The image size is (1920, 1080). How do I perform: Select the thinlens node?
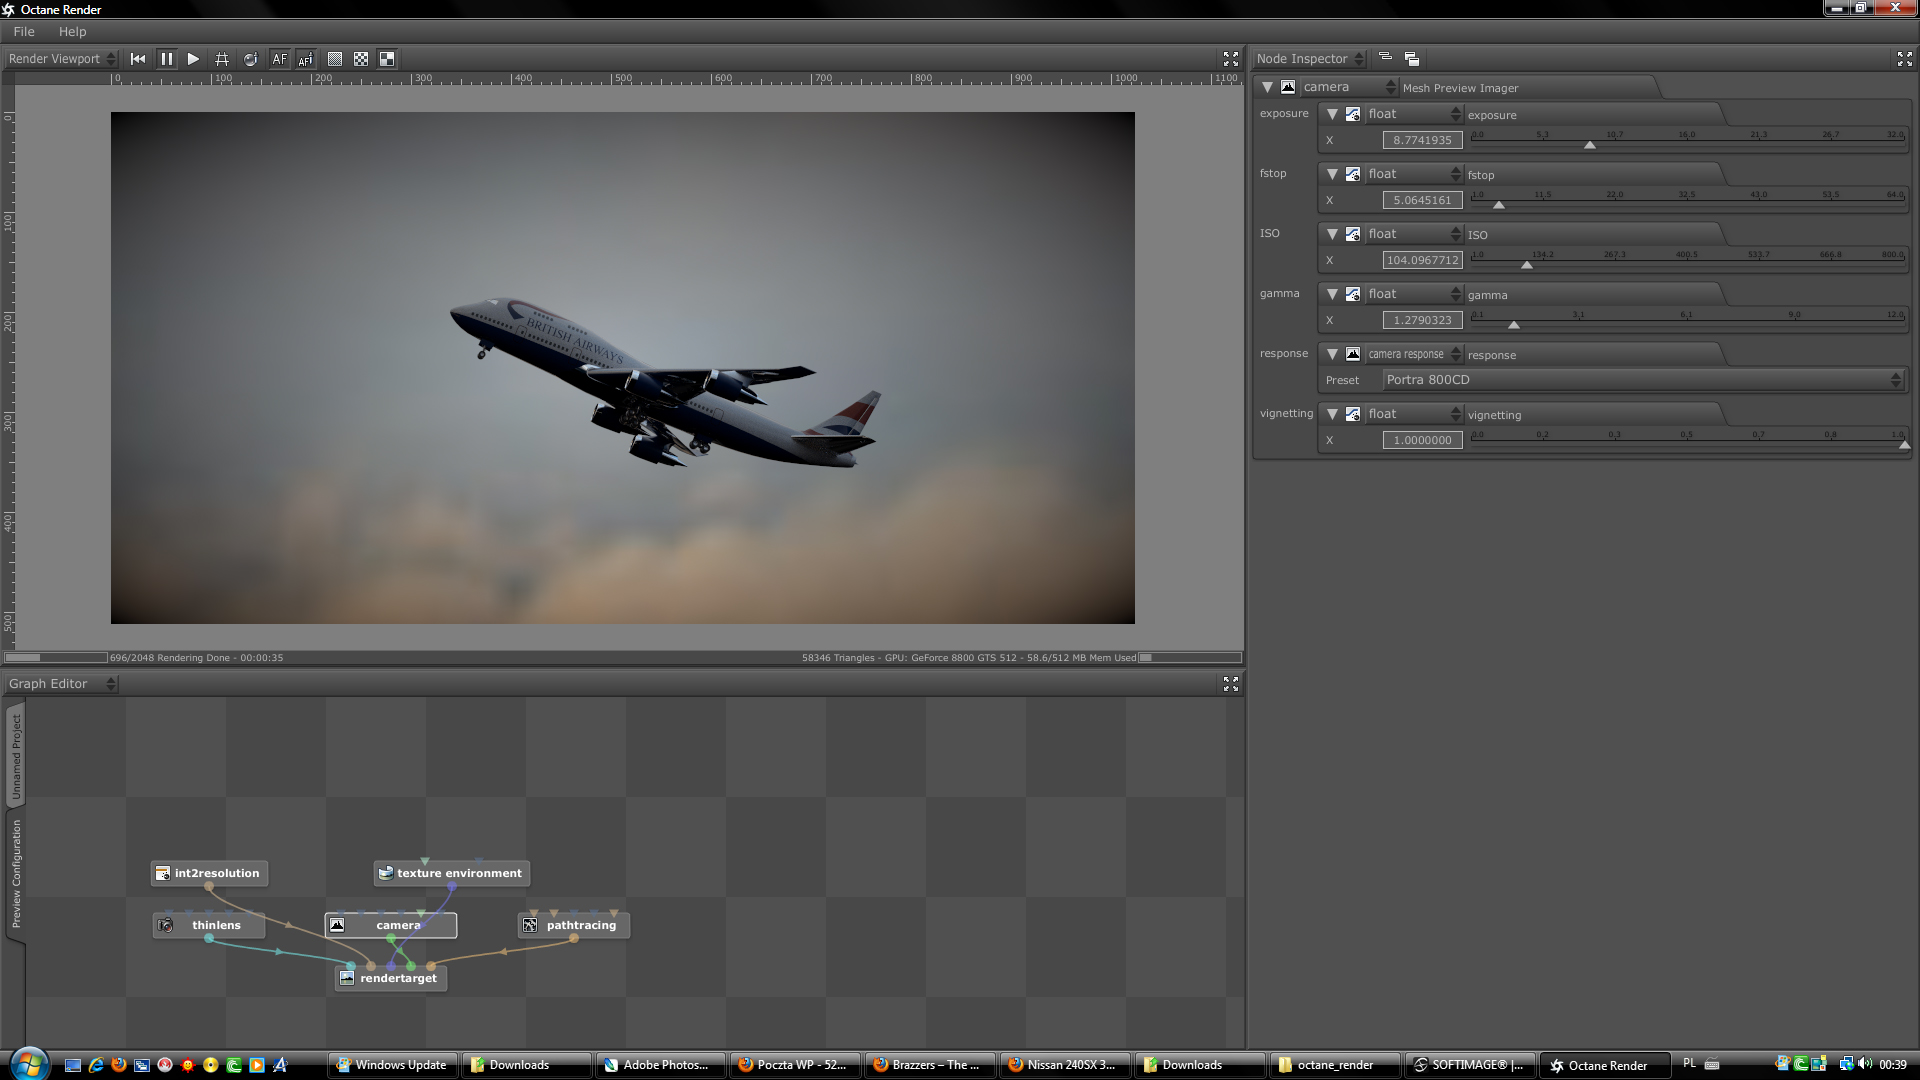215,925
